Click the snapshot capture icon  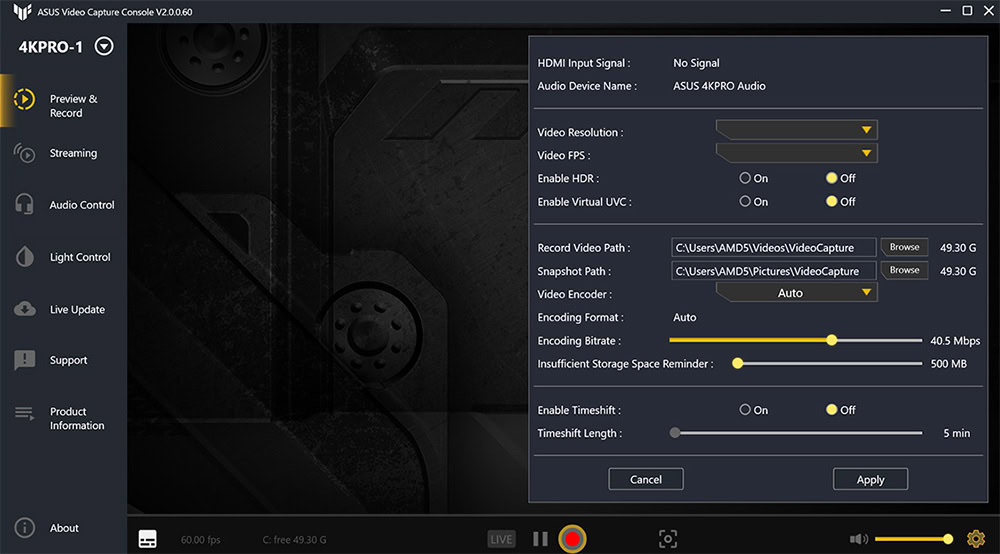point(668,539)
